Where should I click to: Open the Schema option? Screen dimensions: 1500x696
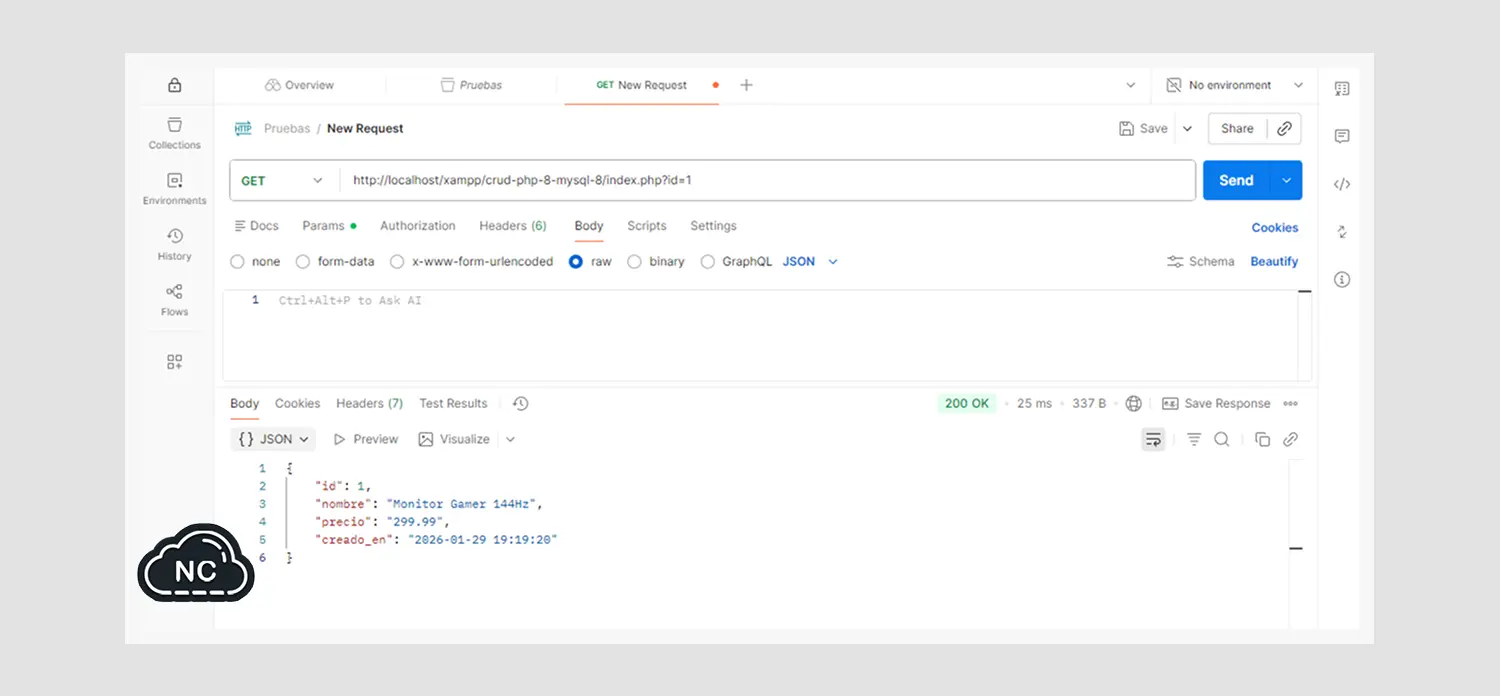pos(1201,262)
